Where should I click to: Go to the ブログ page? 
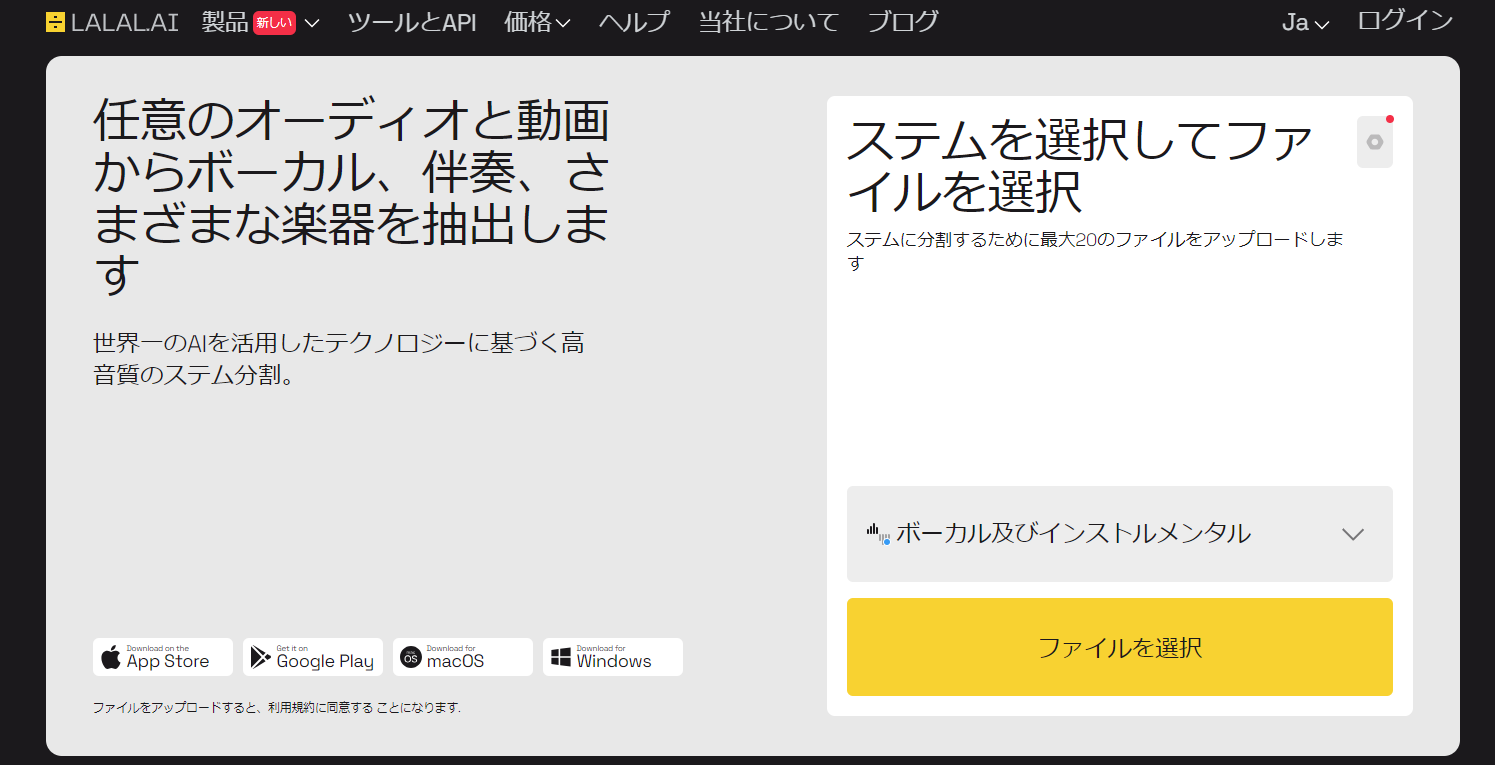(x=902, y=21)
